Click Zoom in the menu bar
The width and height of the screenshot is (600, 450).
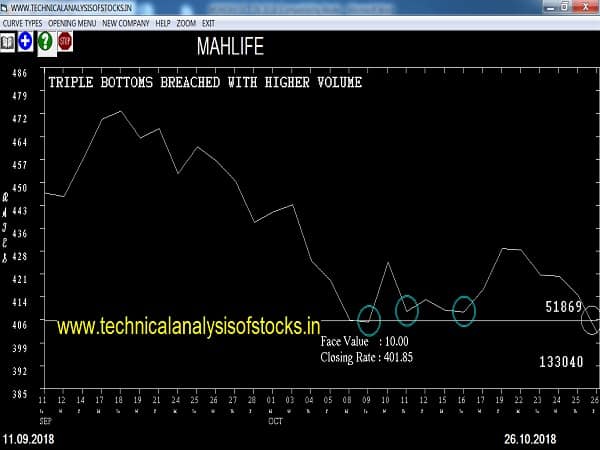point(186,22)
